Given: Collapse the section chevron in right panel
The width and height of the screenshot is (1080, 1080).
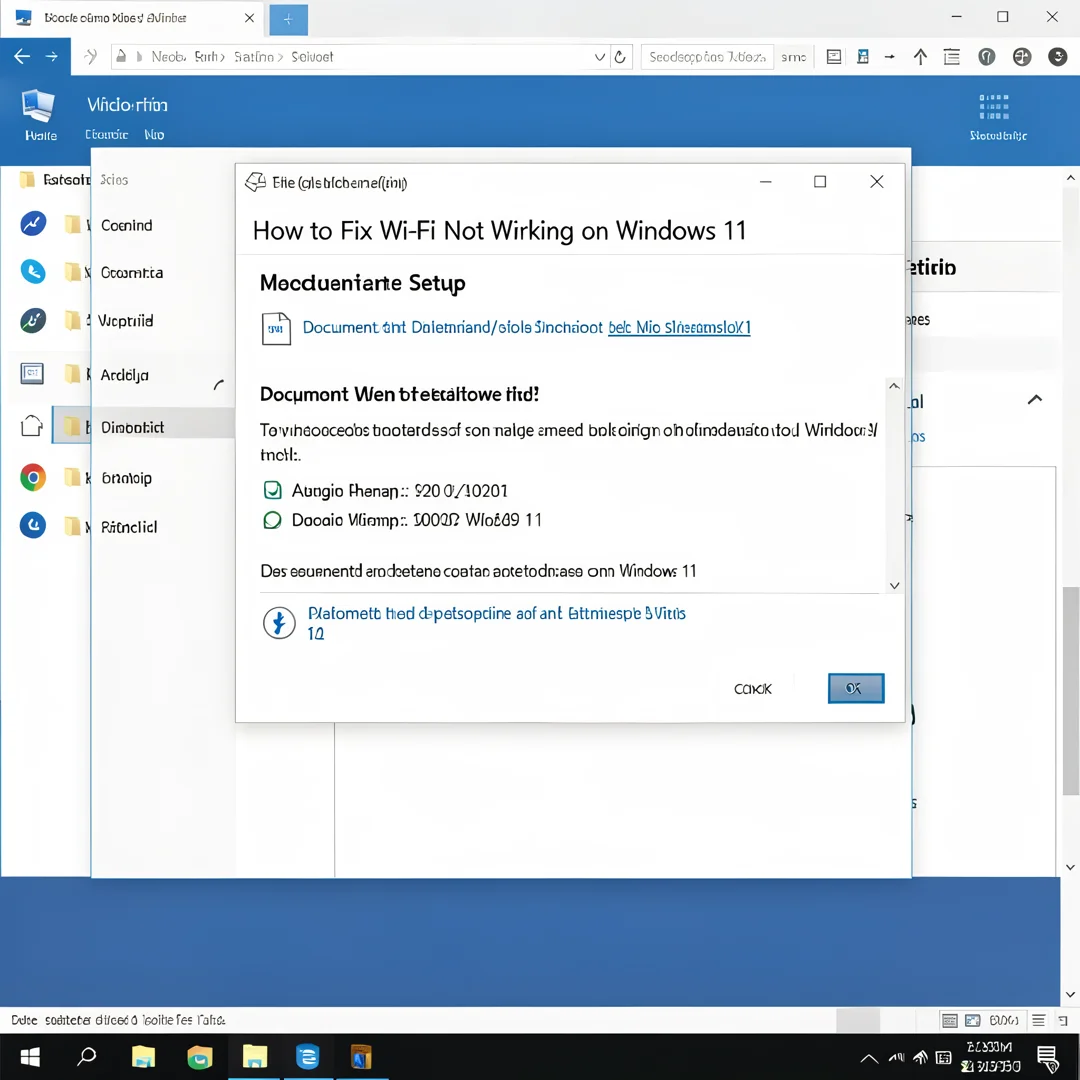Looking at the screenshot, I should (x=1035, y=399).
